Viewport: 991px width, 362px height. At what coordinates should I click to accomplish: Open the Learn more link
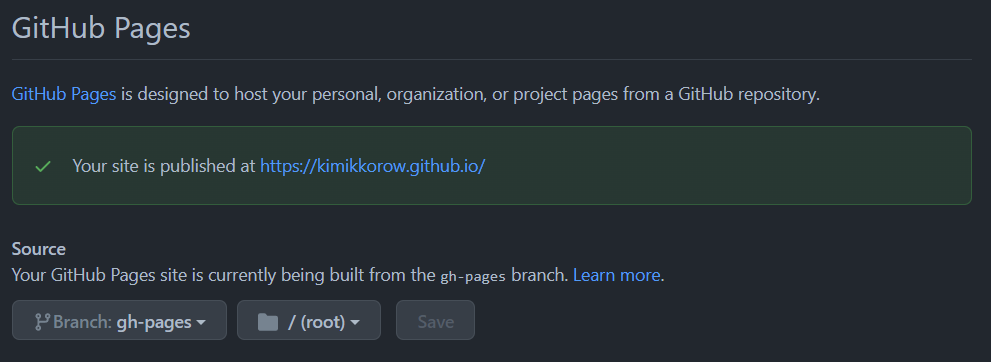coord(616,275)
